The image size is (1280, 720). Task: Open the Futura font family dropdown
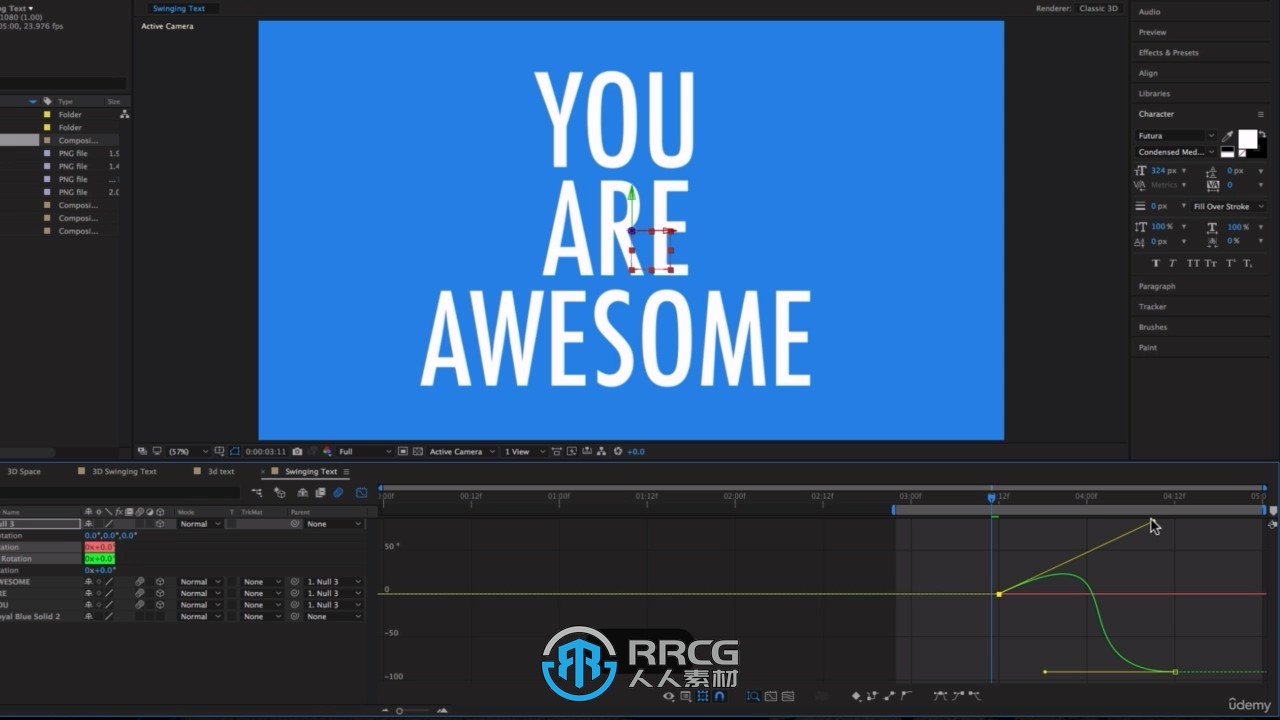[x=1176, y=136]
